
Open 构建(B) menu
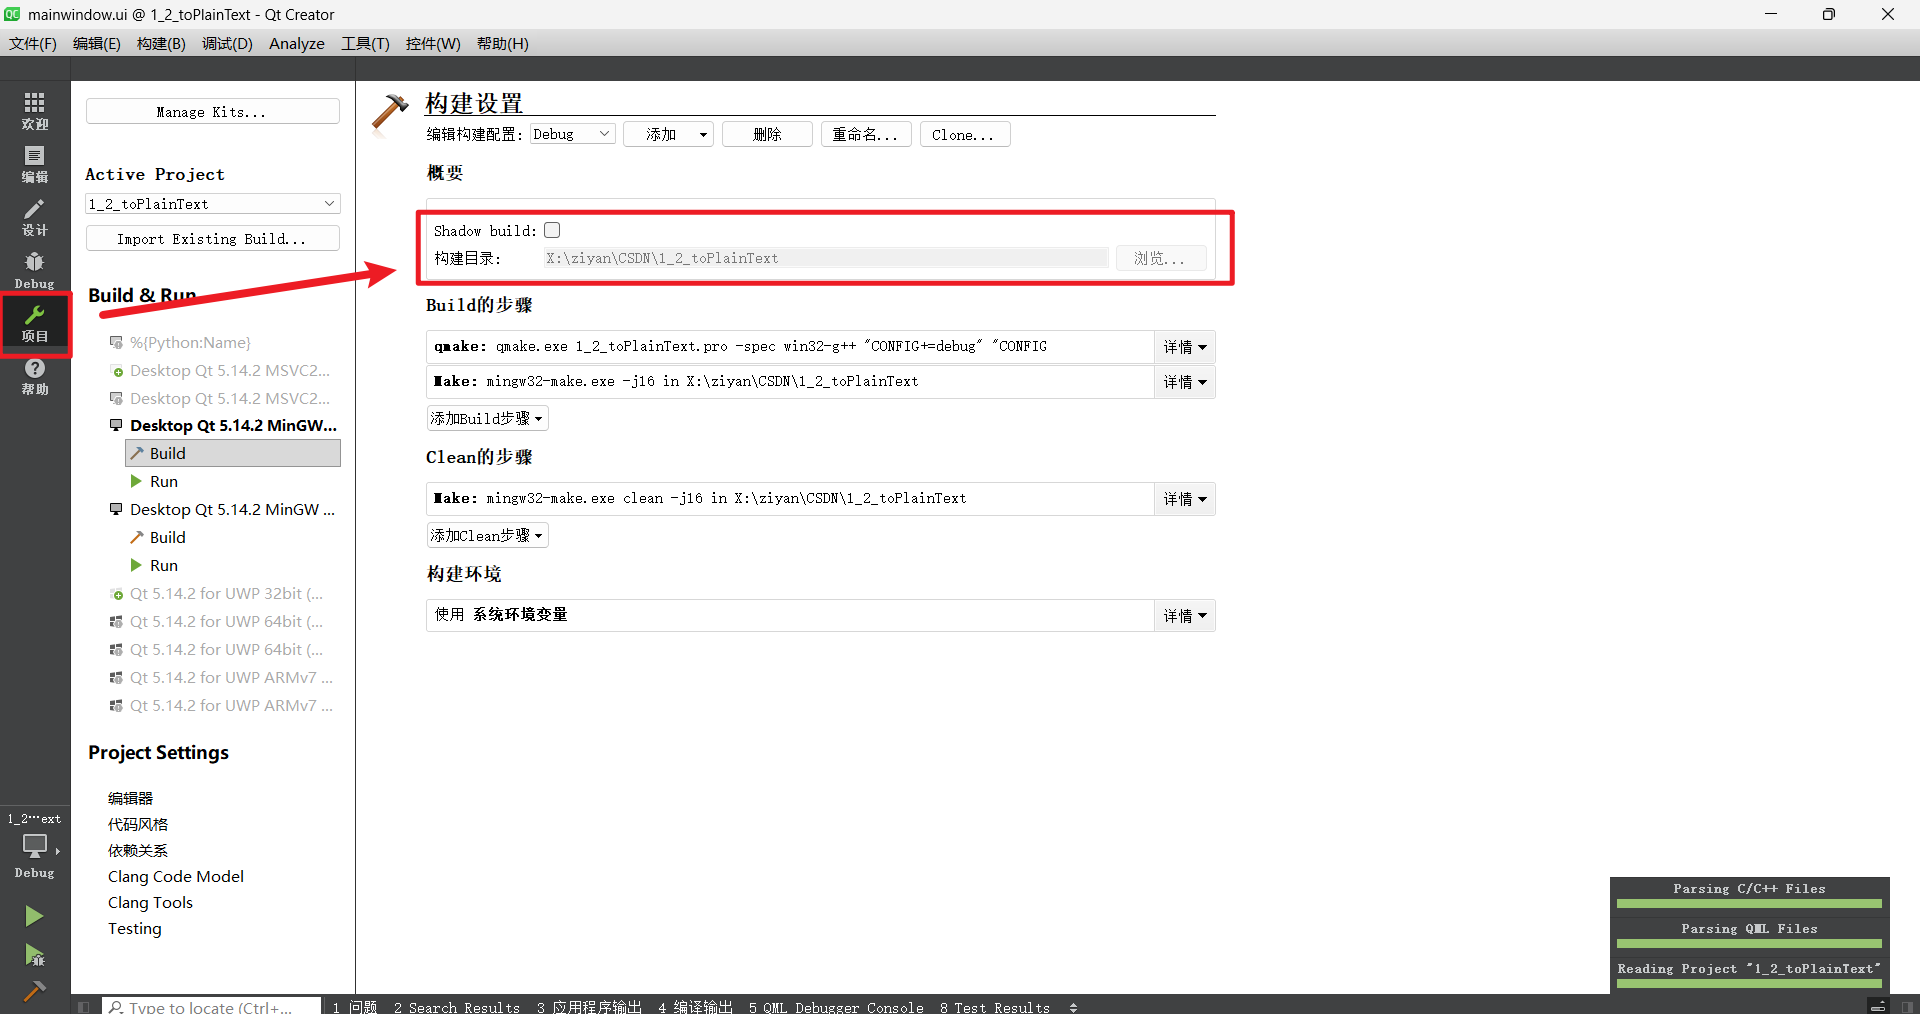(161, 44)
